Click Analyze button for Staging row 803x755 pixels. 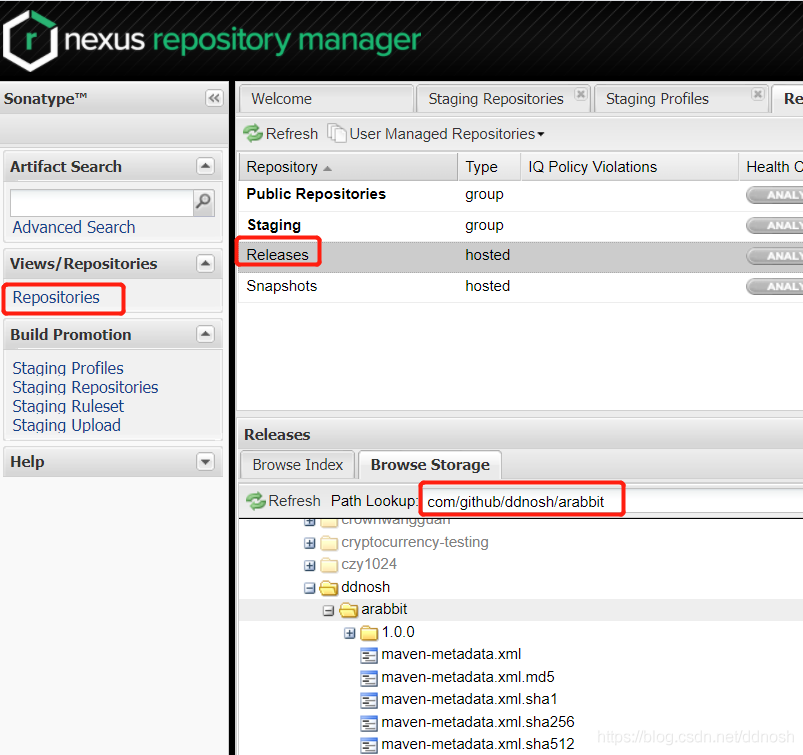tap(774, 225)
